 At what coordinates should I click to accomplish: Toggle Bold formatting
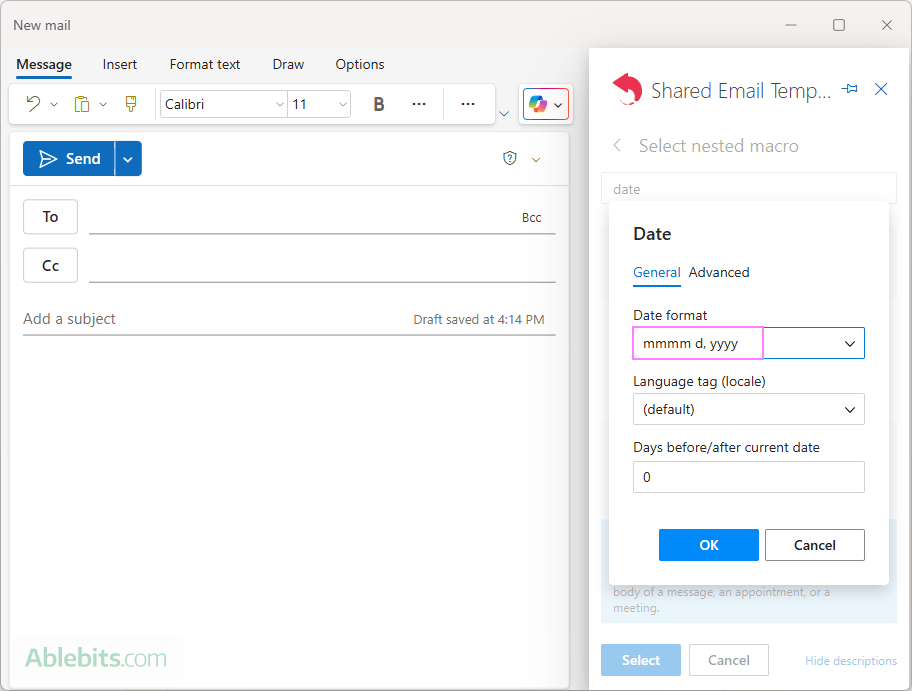click(379, 104)
